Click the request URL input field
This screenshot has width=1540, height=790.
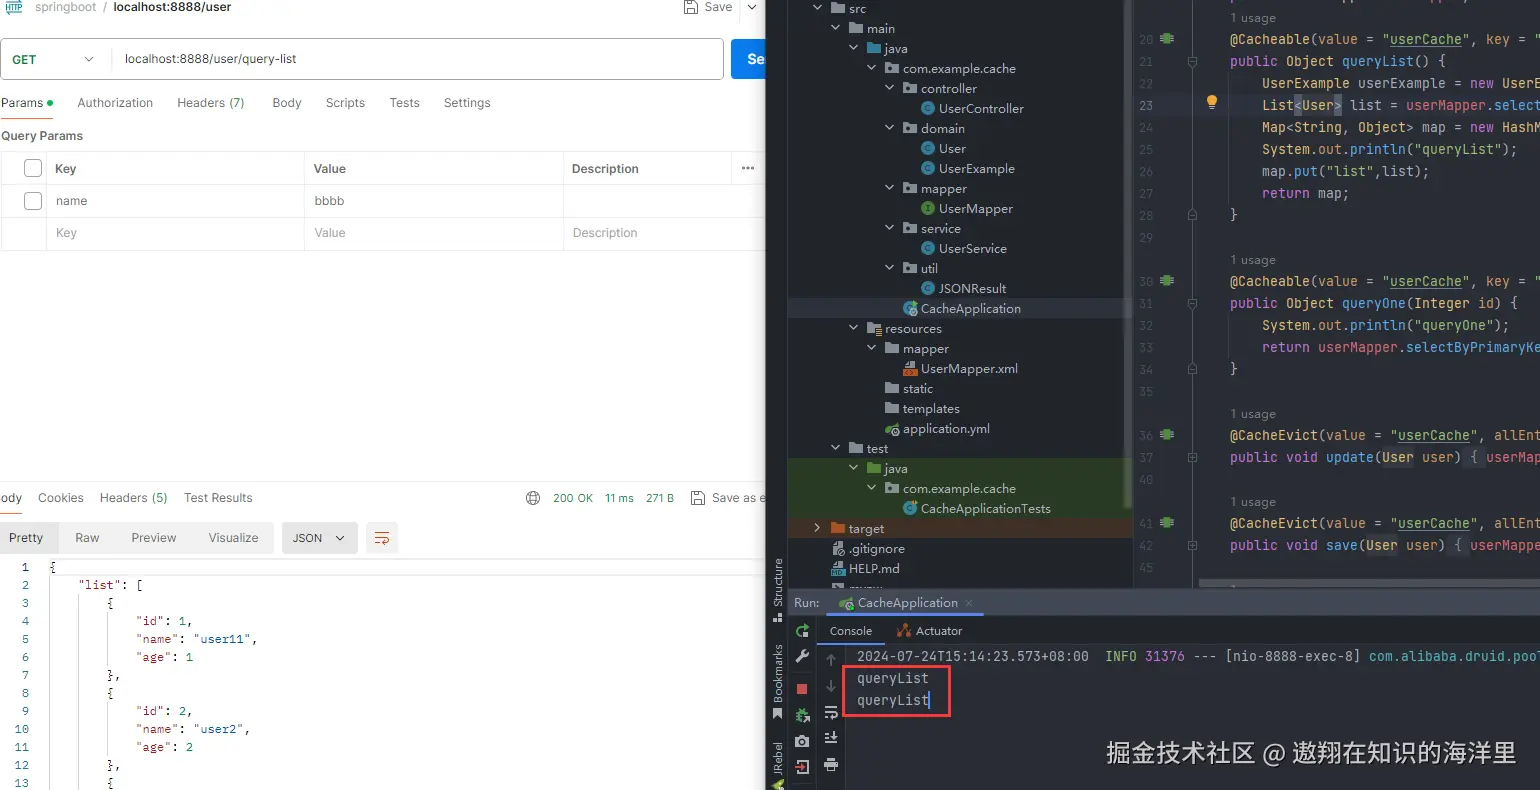(417, 59)
